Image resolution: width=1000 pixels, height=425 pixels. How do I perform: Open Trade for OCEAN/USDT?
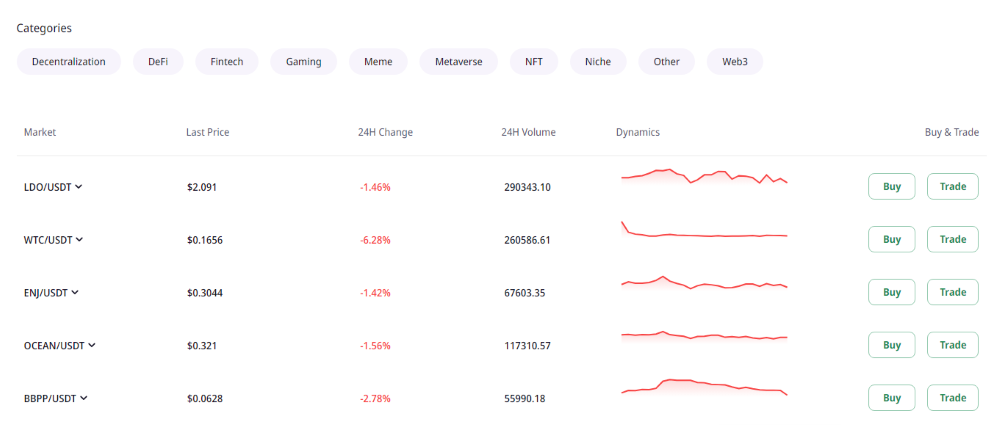coord(952,345)
